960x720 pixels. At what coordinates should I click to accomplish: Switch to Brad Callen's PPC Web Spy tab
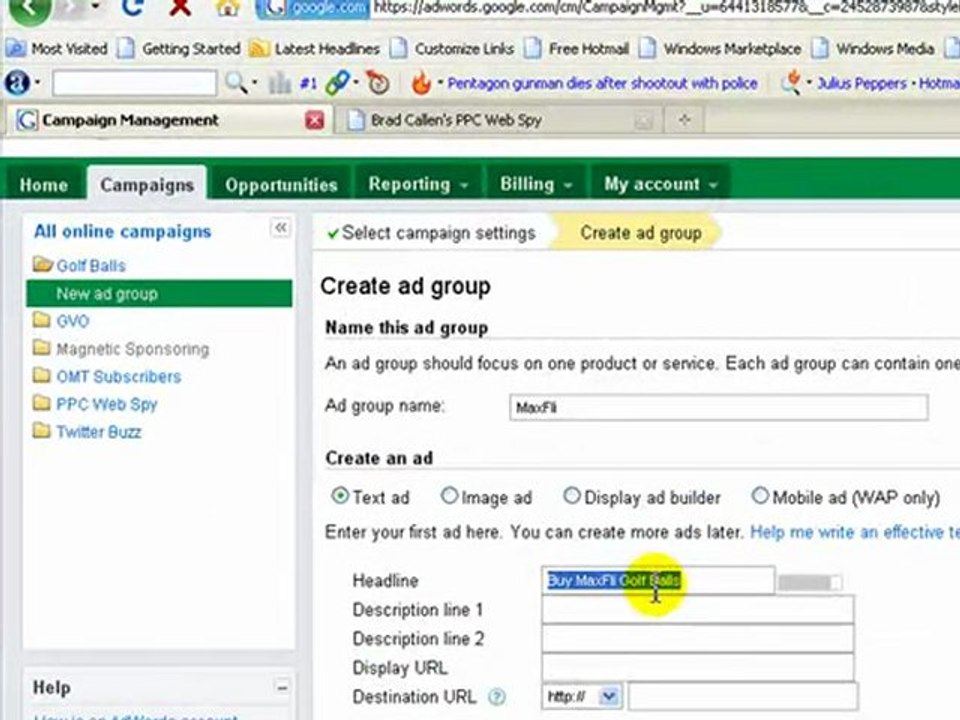point(456,120)
